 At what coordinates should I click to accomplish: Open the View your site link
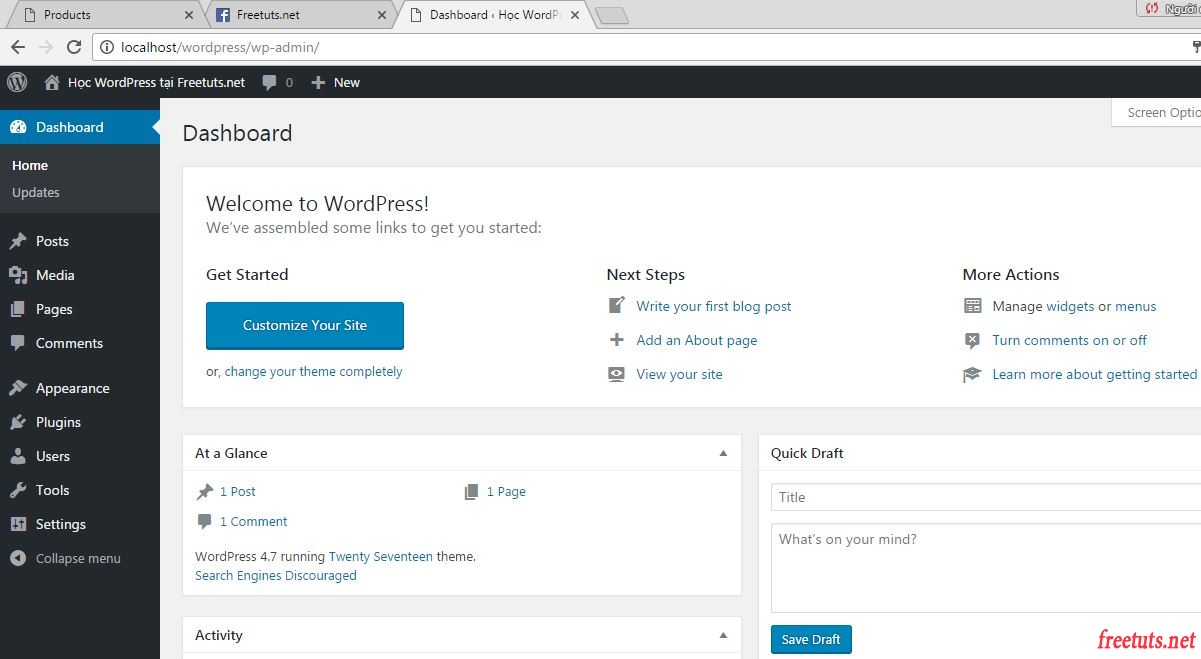coord(679,374)
